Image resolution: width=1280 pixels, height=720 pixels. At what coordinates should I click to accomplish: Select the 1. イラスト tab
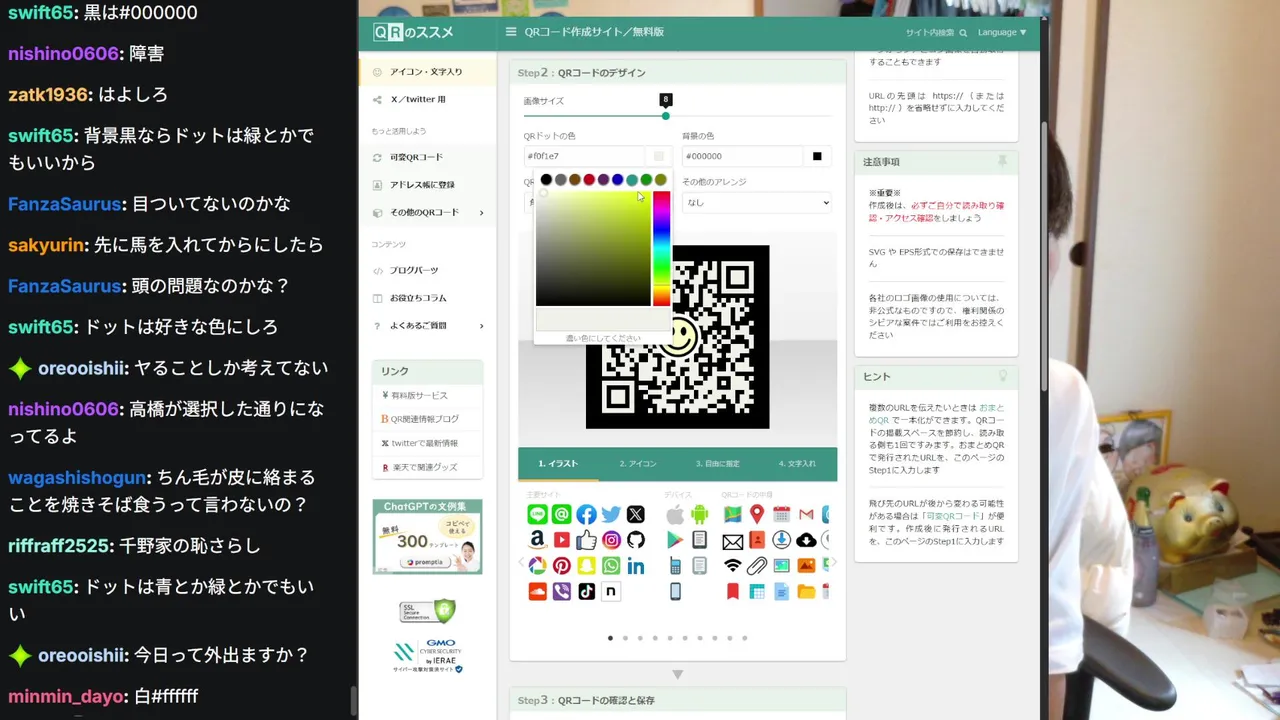(558, 464)
